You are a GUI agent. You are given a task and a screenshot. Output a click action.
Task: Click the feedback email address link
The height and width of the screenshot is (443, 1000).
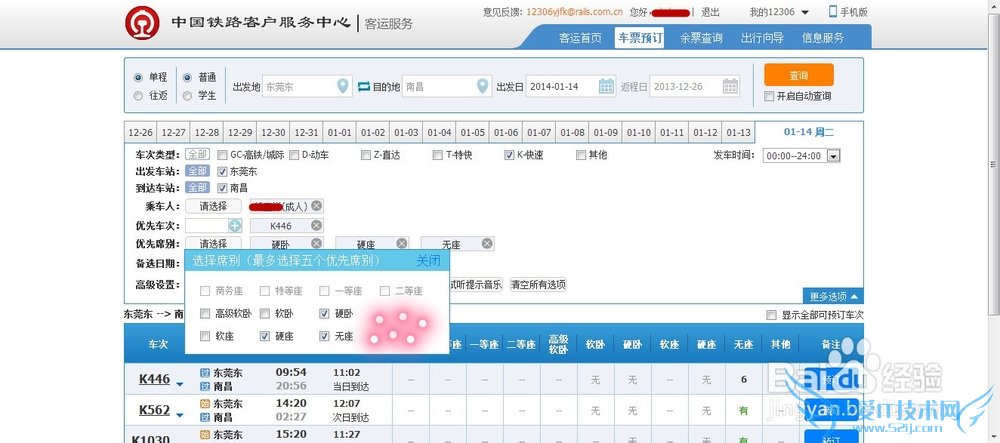coord(575,12)
